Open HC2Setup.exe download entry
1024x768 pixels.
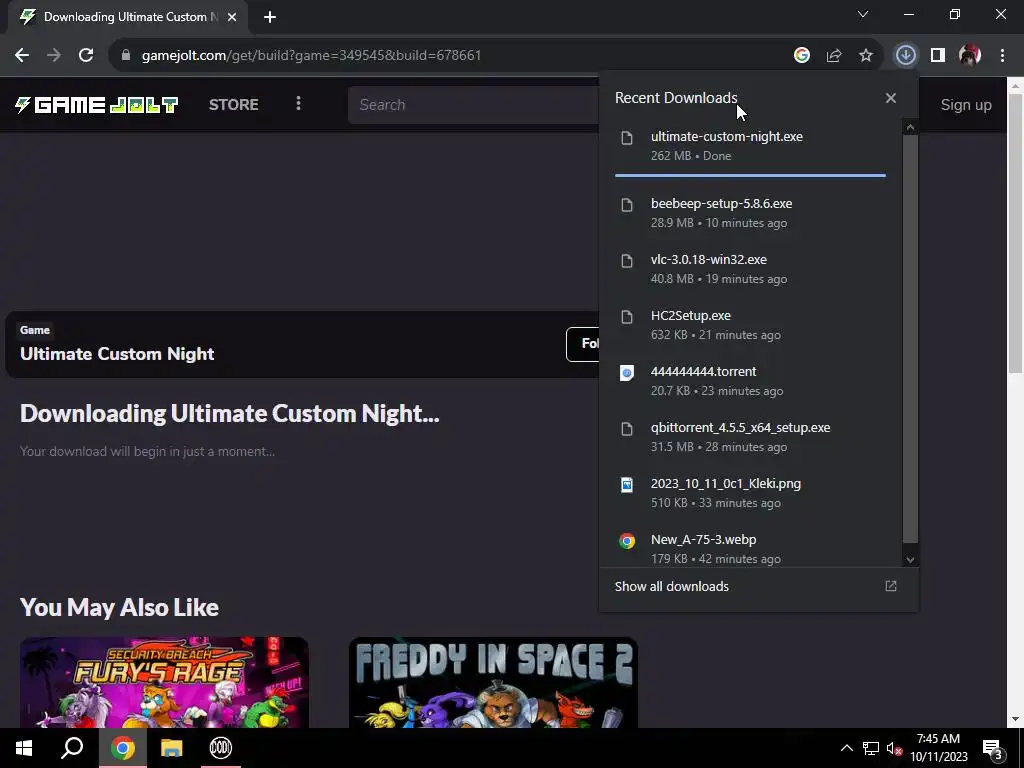pyautogui.click(x=750, y=325)
